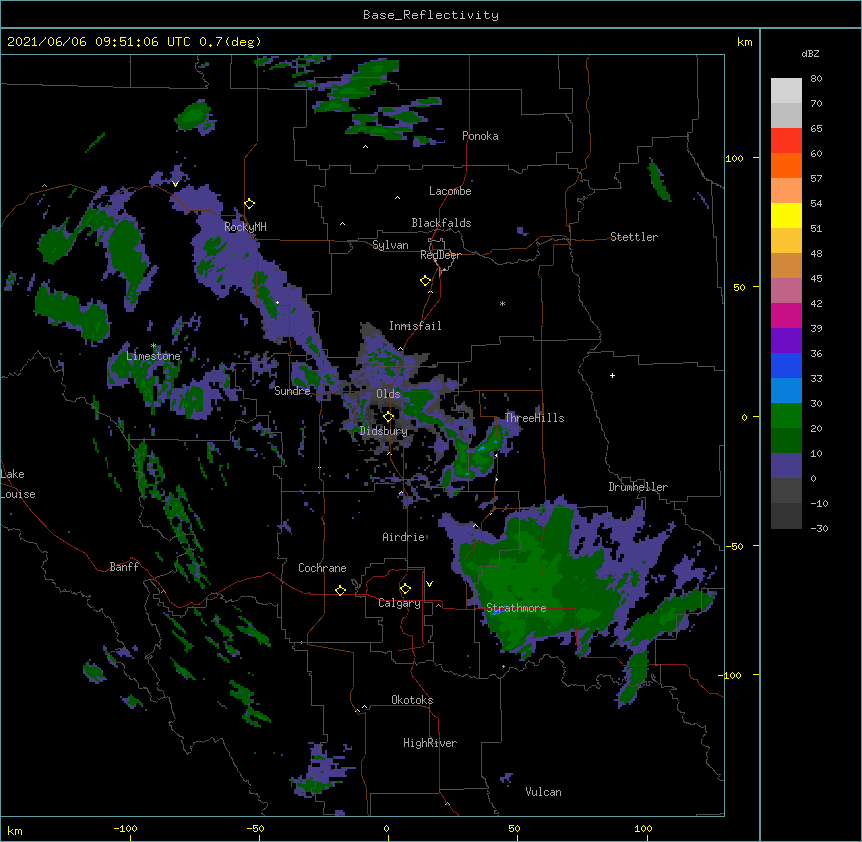Pick the magenta 39–42 dBZ legend swatch

point(786,316)
